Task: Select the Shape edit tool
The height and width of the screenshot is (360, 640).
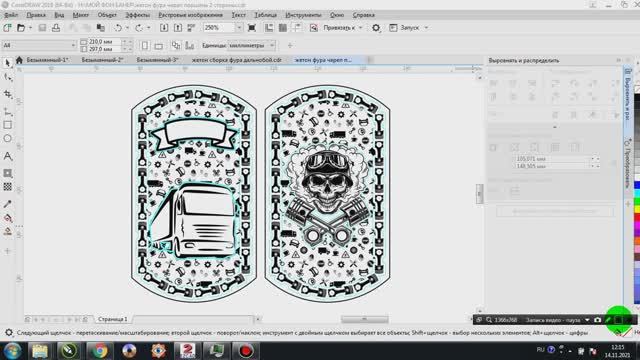Action: click(x=7, y=78)
